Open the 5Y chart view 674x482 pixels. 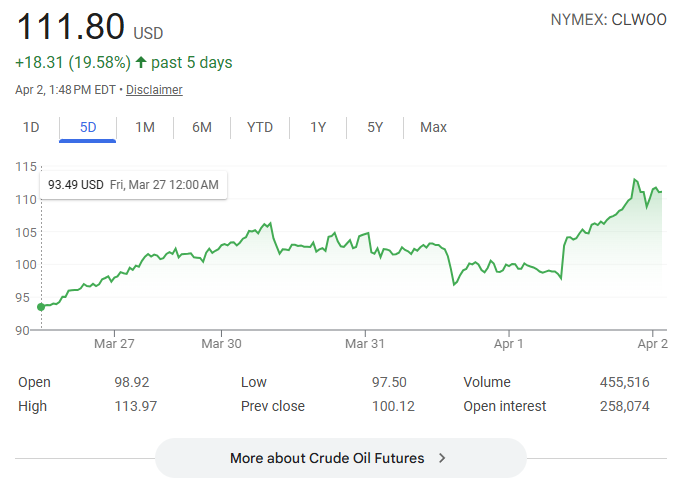[x=375, y=127]
